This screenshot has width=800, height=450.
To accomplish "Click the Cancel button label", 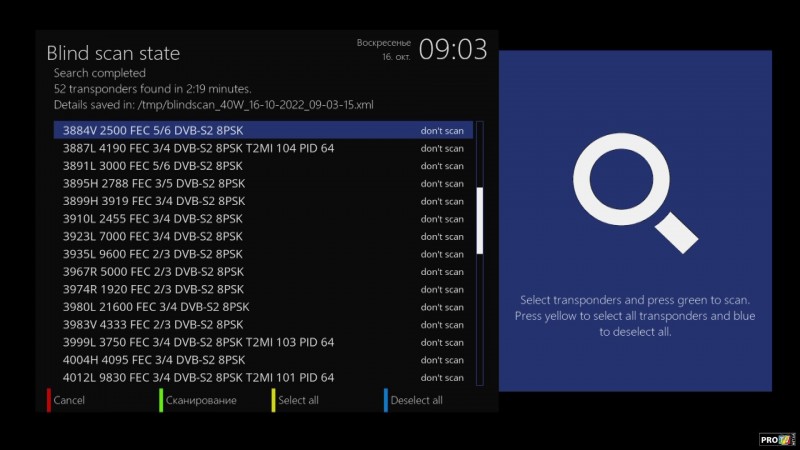I will pos(69,400).
